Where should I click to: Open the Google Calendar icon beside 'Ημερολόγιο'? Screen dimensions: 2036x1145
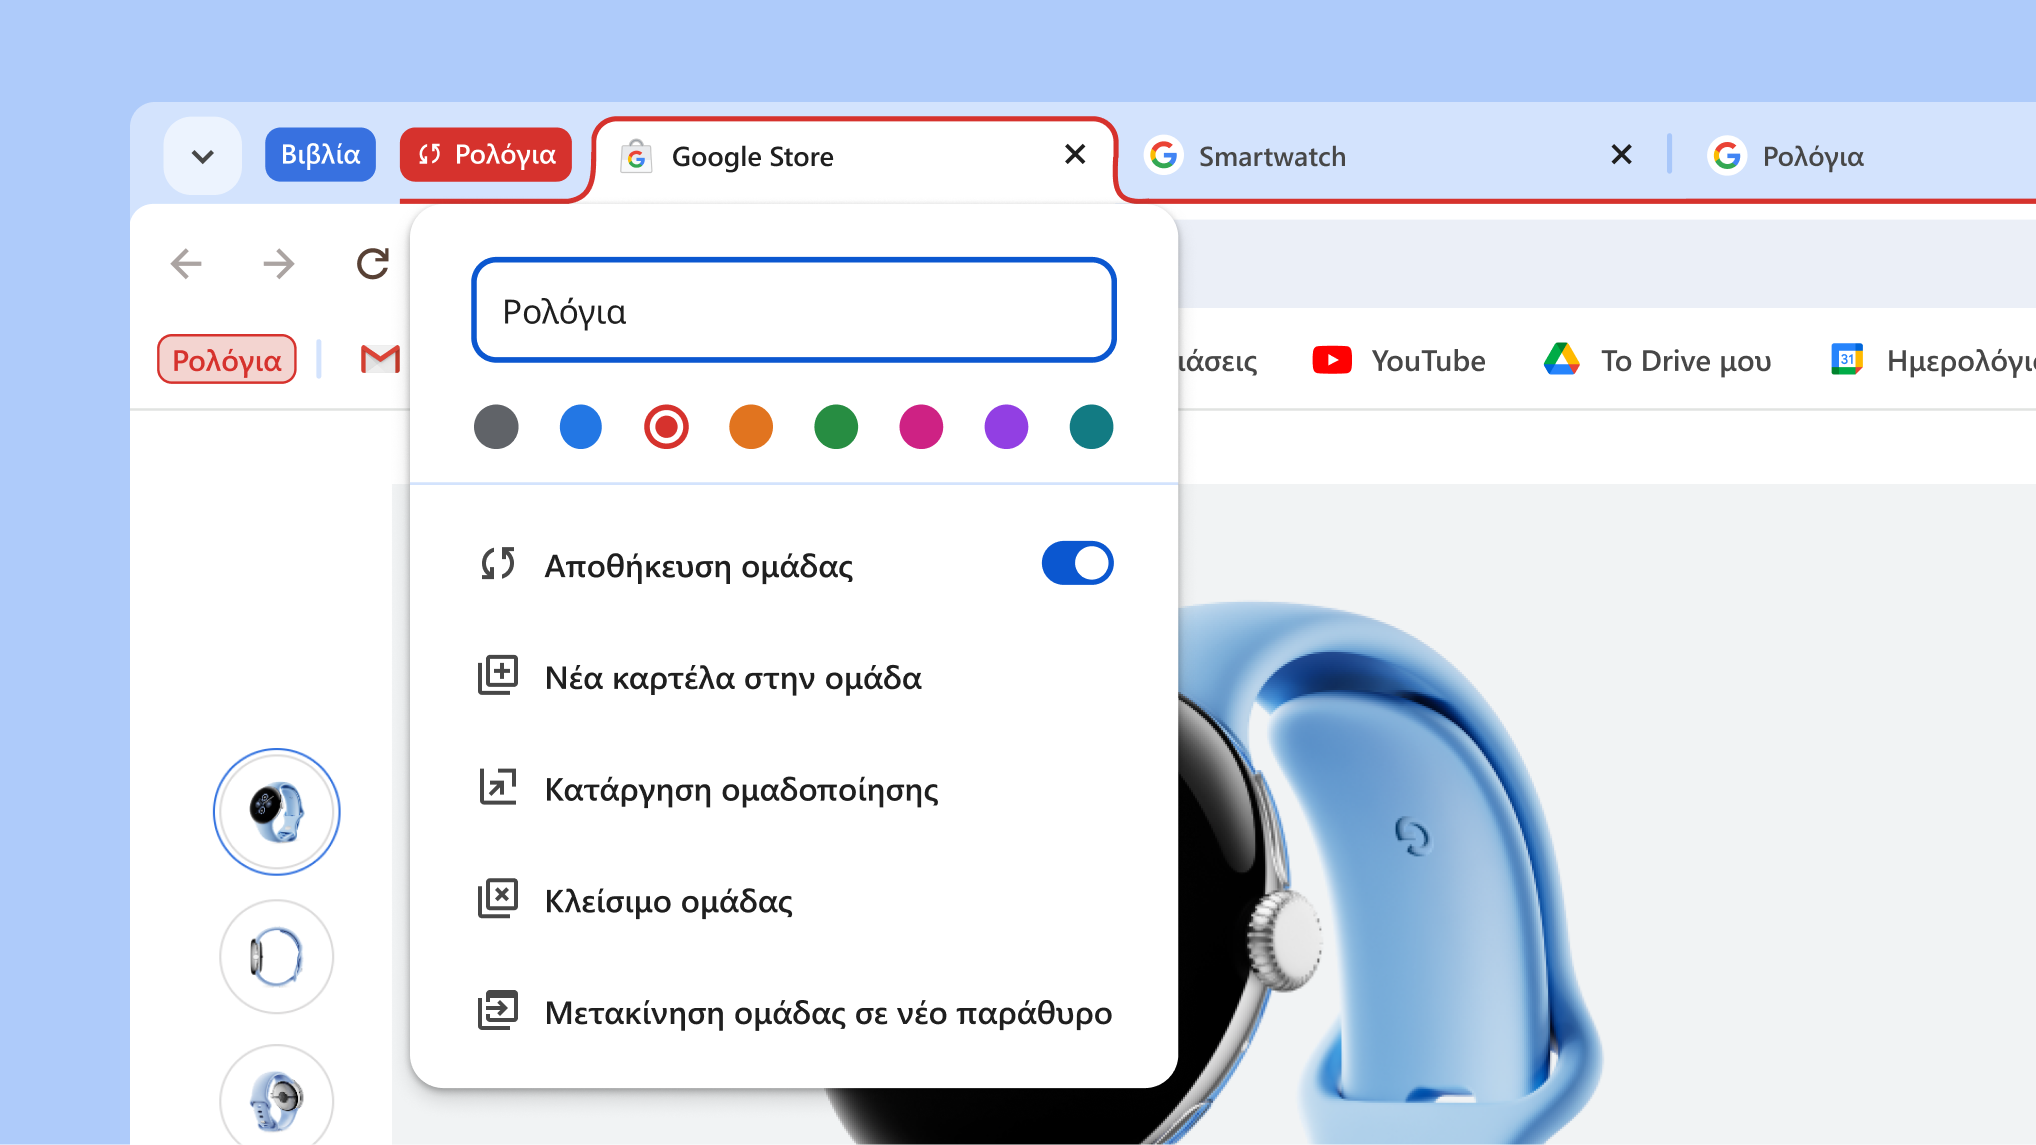pyautogui.click(x=1847, y=359)
